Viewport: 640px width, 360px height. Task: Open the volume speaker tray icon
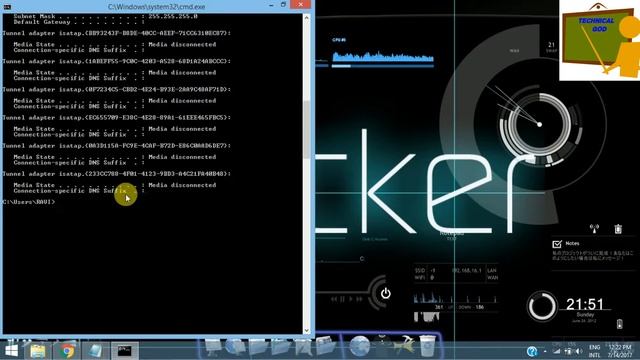[x=579, y=351]
